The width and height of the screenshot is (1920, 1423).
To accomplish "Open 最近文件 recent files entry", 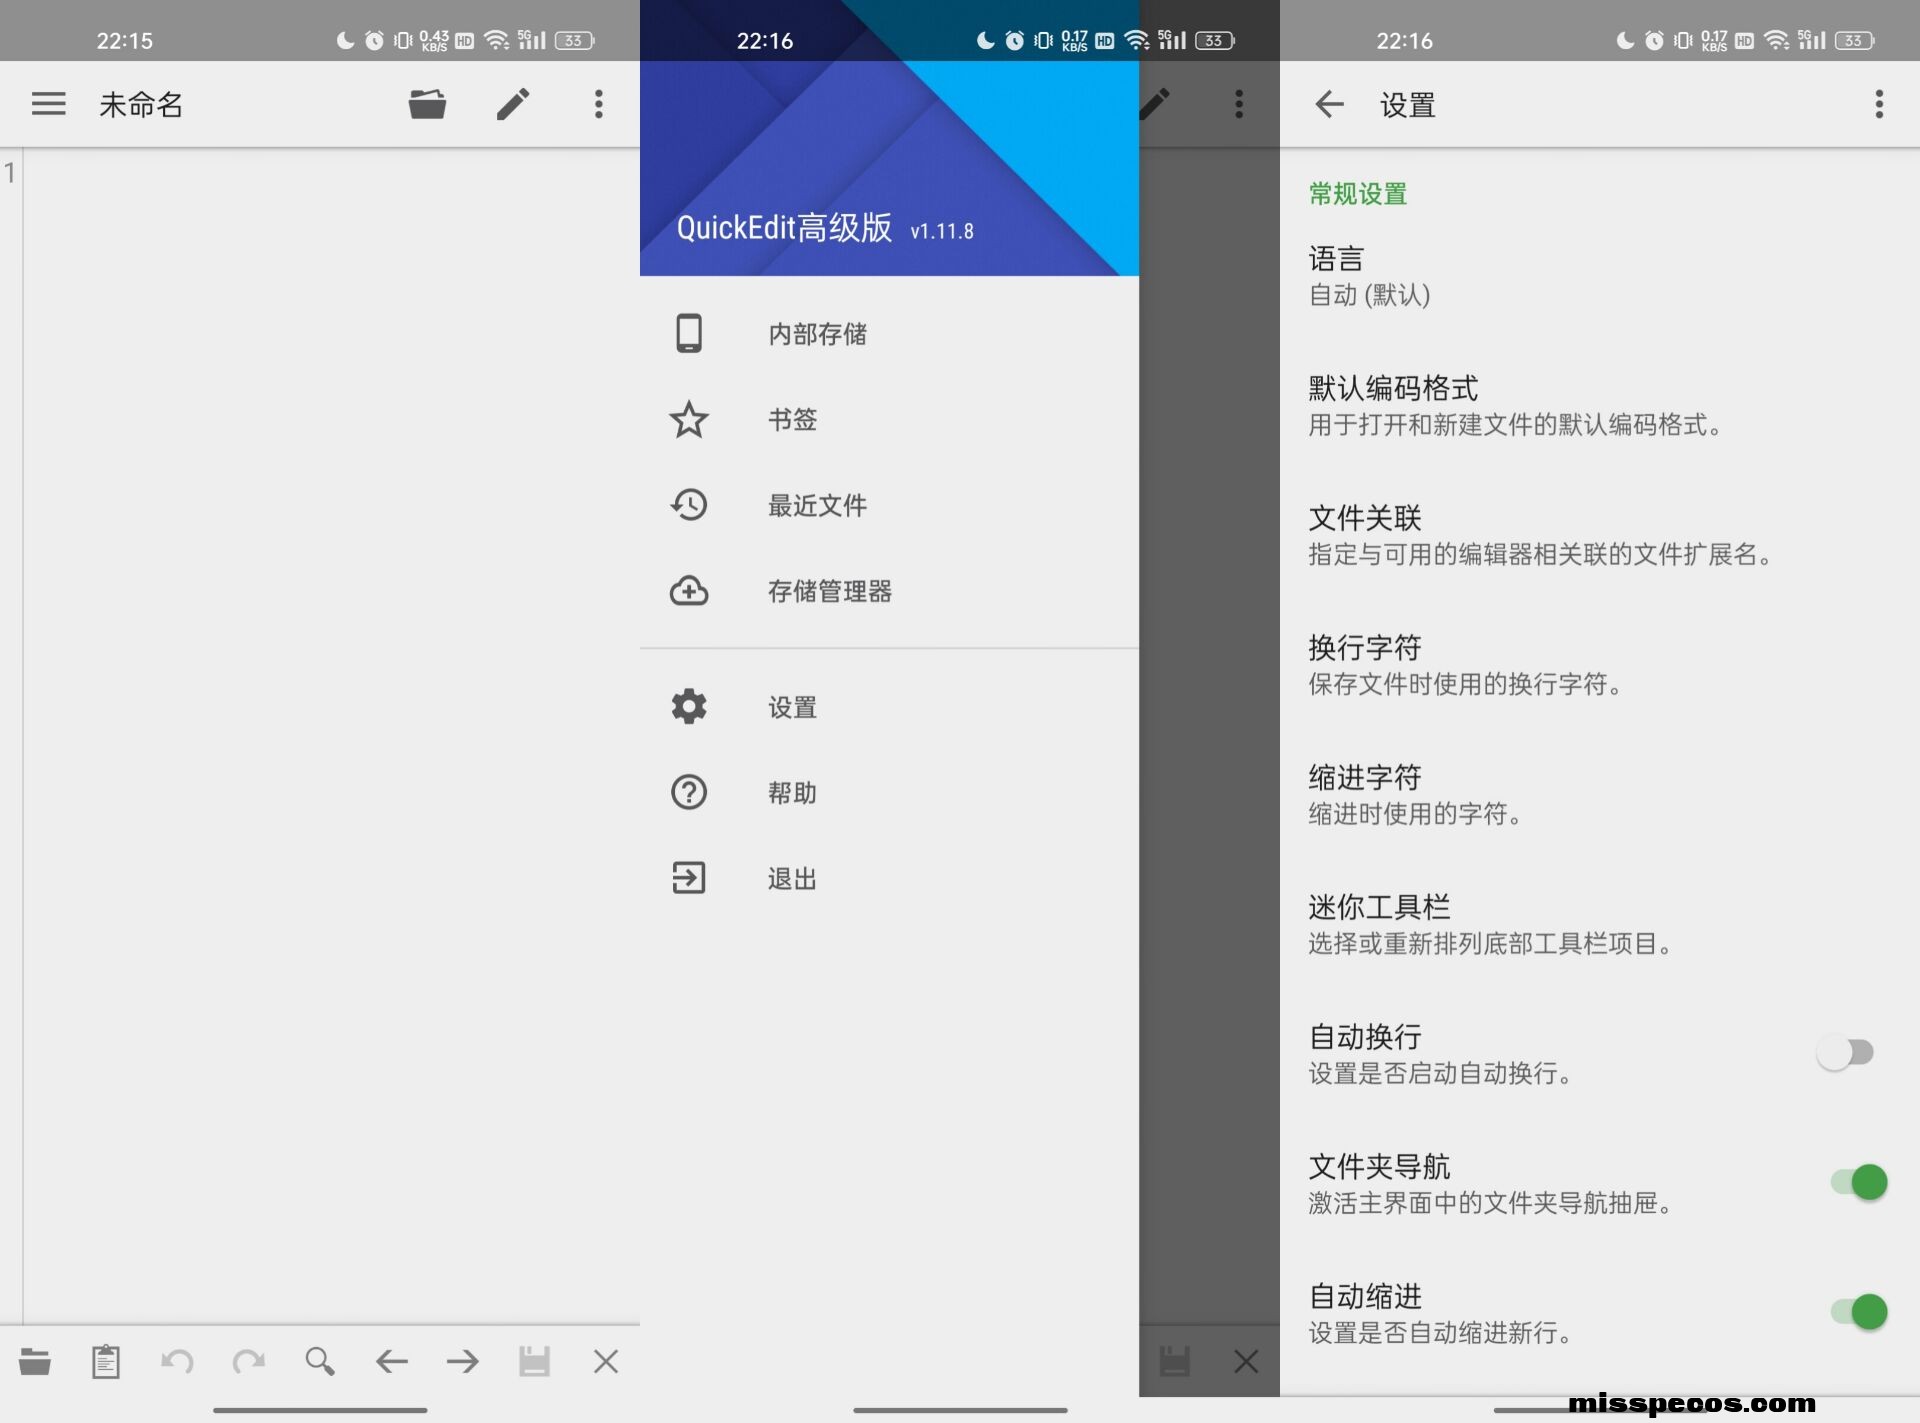I will 889,505.
